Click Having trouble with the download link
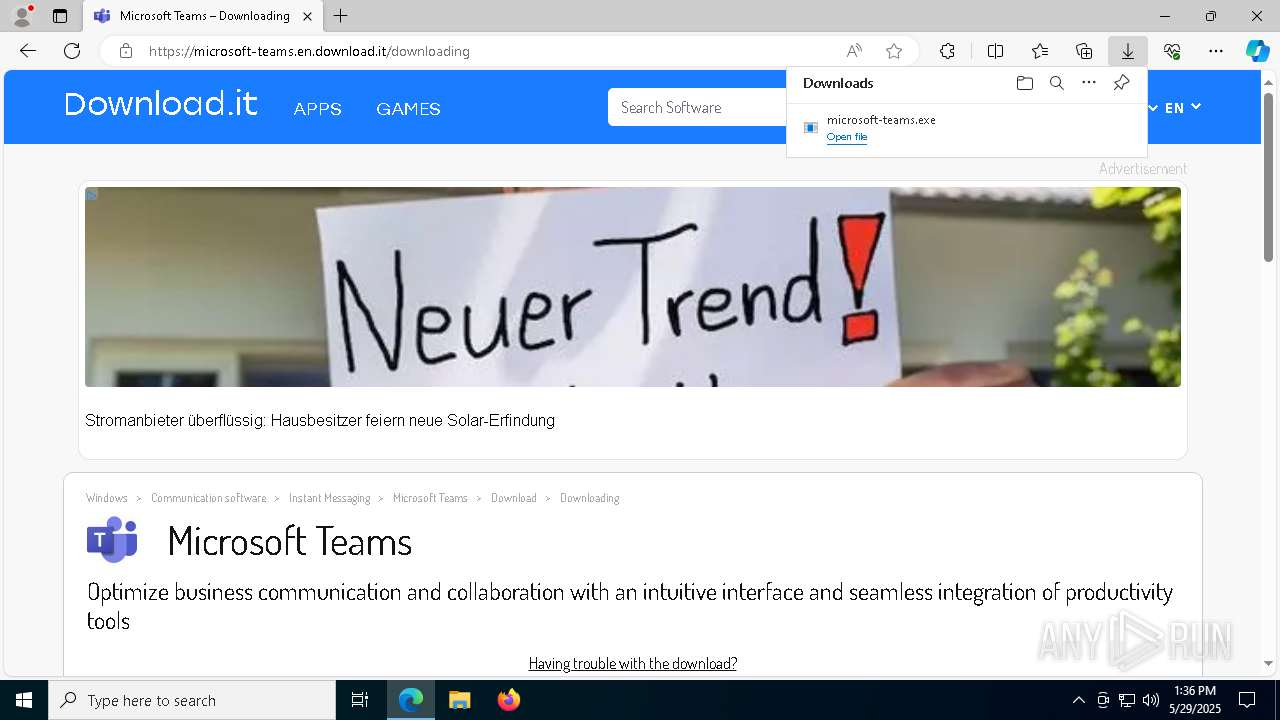Viewport: 1280px width, 720px height. point(633,663)
